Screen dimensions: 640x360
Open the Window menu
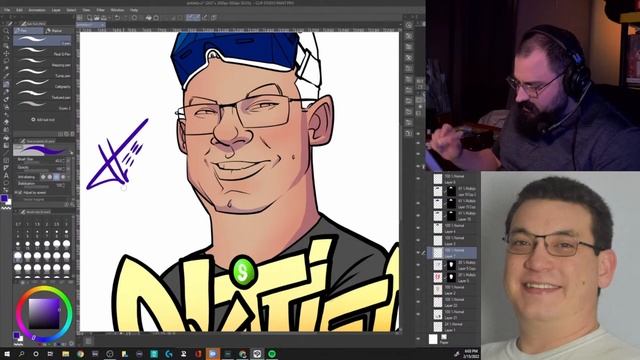coord(117,10)
